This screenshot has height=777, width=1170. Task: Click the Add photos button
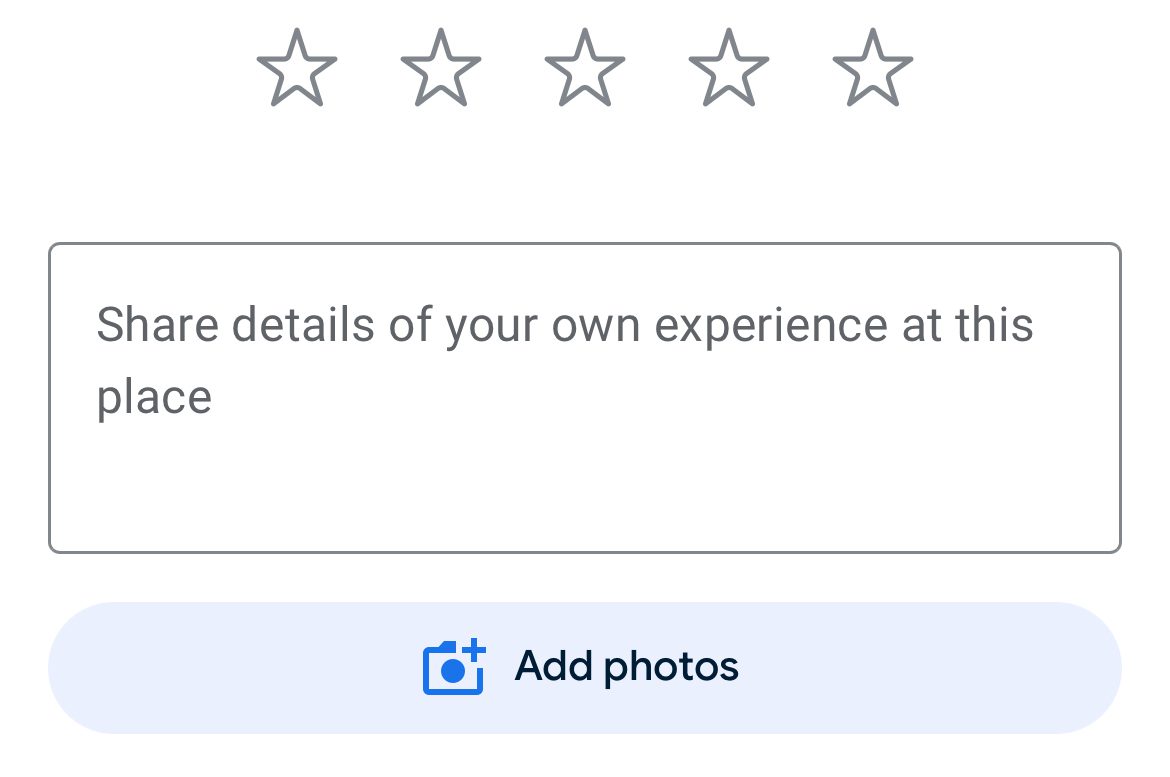[585, 667]
